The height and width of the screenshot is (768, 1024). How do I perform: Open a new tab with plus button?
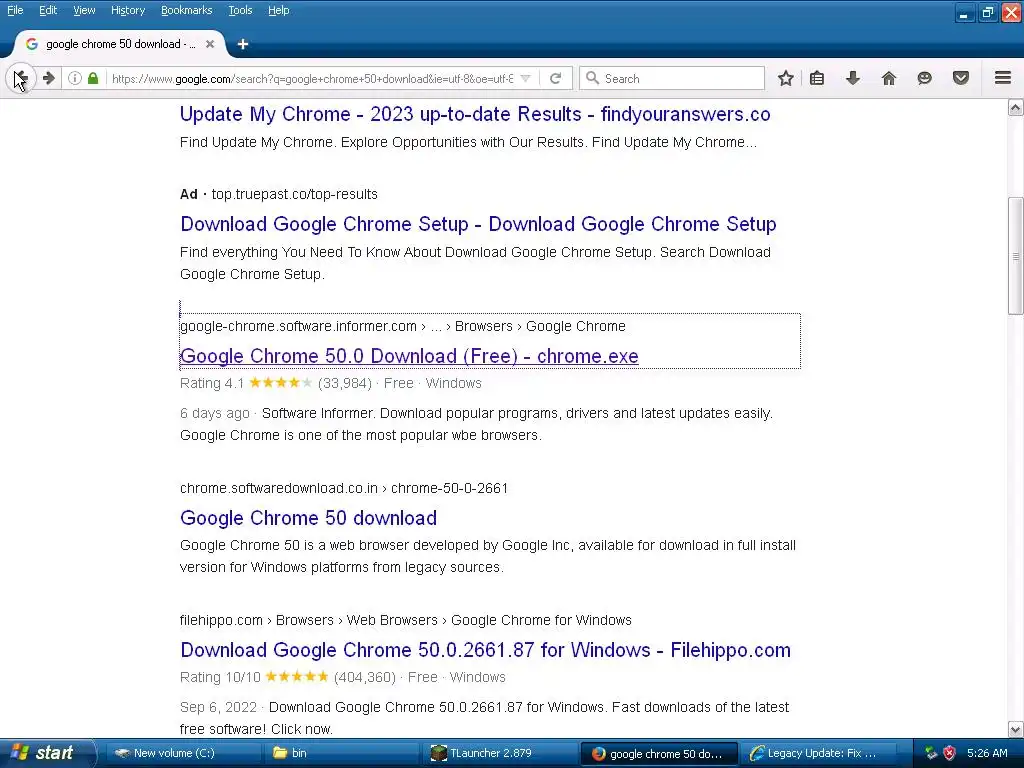coord(243,44)
